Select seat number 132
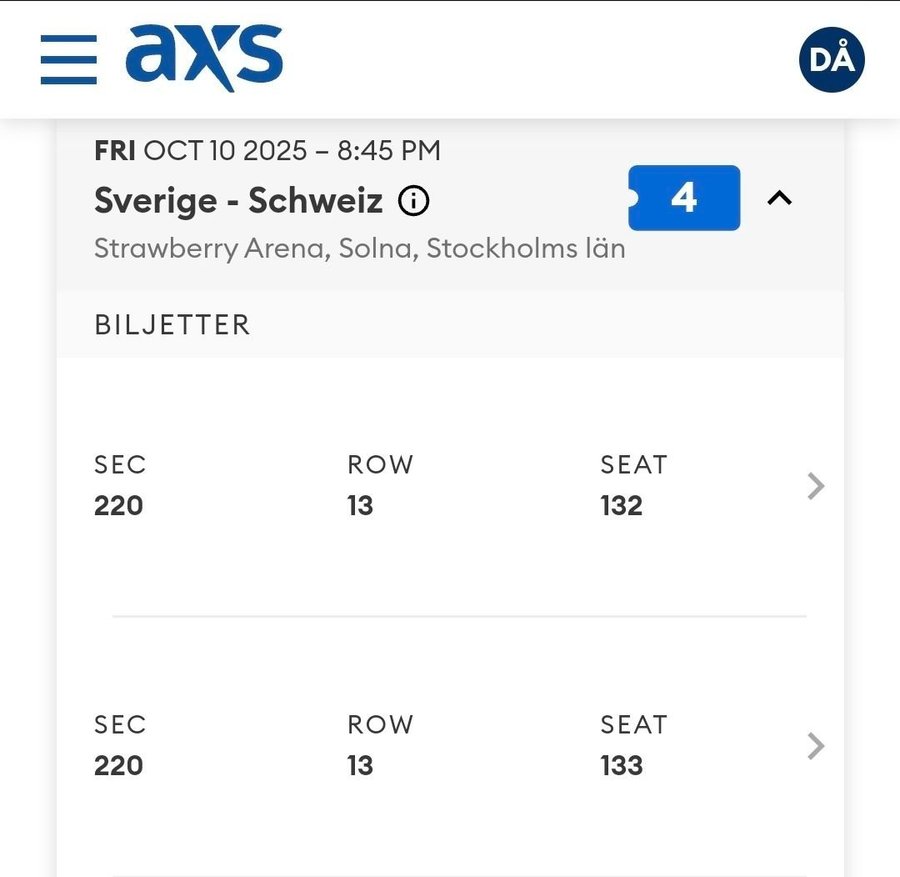 (x=621, y=506)
